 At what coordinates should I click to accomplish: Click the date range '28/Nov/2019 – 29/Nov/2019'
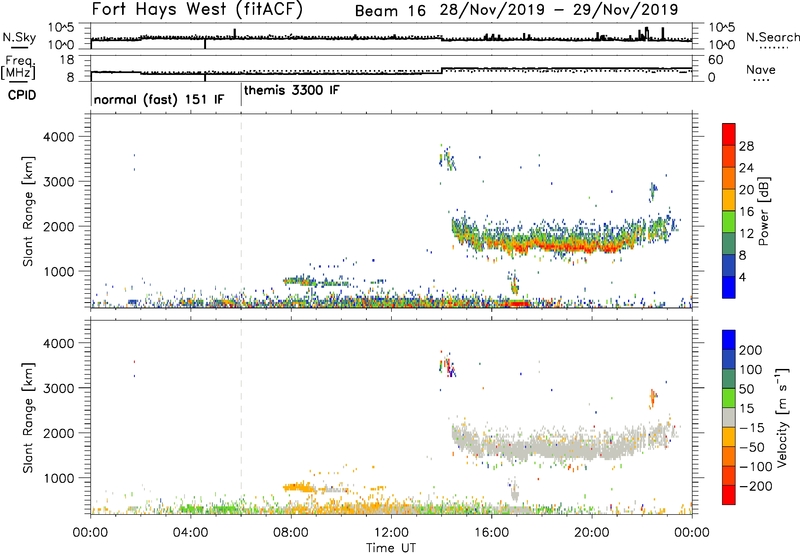pos(559,10)
